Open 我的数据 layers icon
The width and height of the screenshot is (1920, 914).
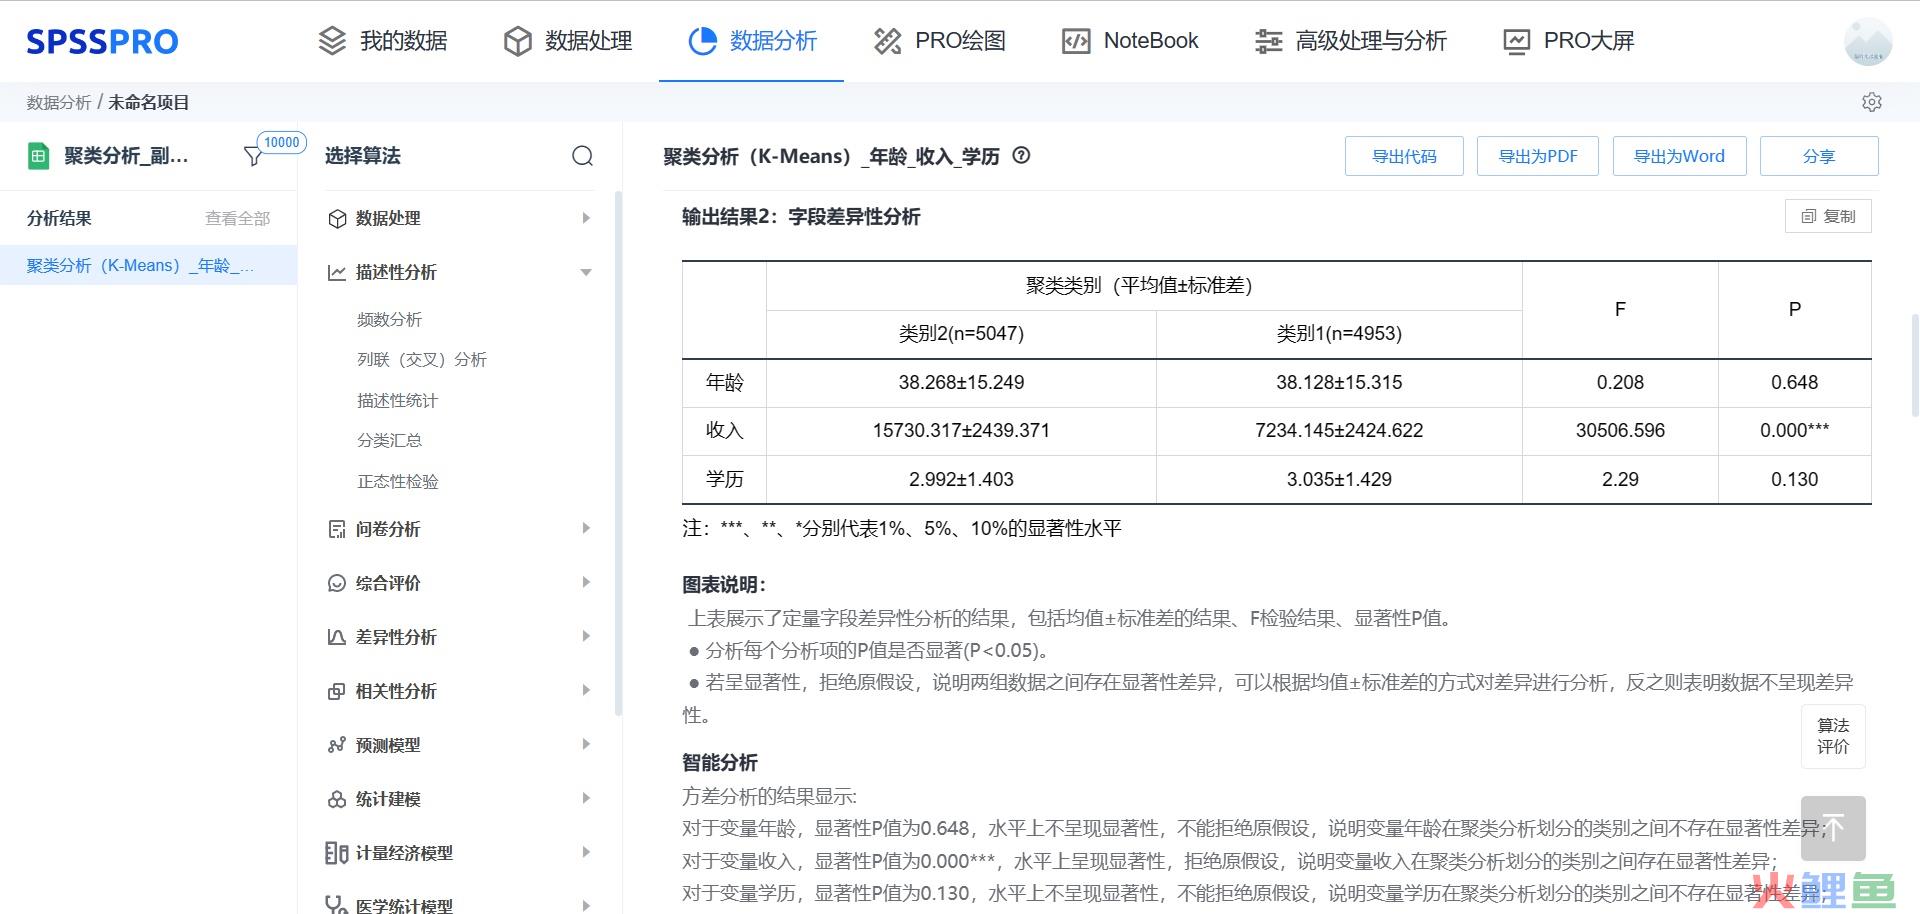(x=332, y=41)
